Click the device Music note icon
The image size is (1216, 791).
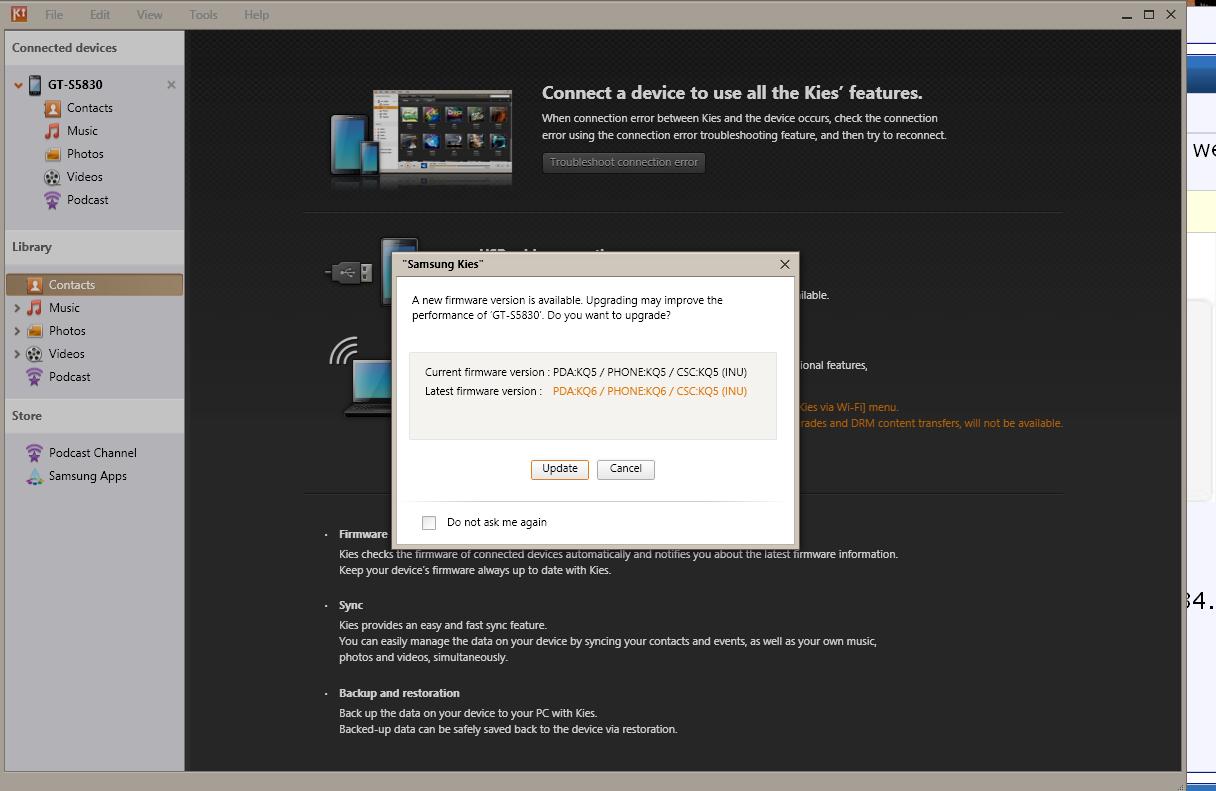52,131
